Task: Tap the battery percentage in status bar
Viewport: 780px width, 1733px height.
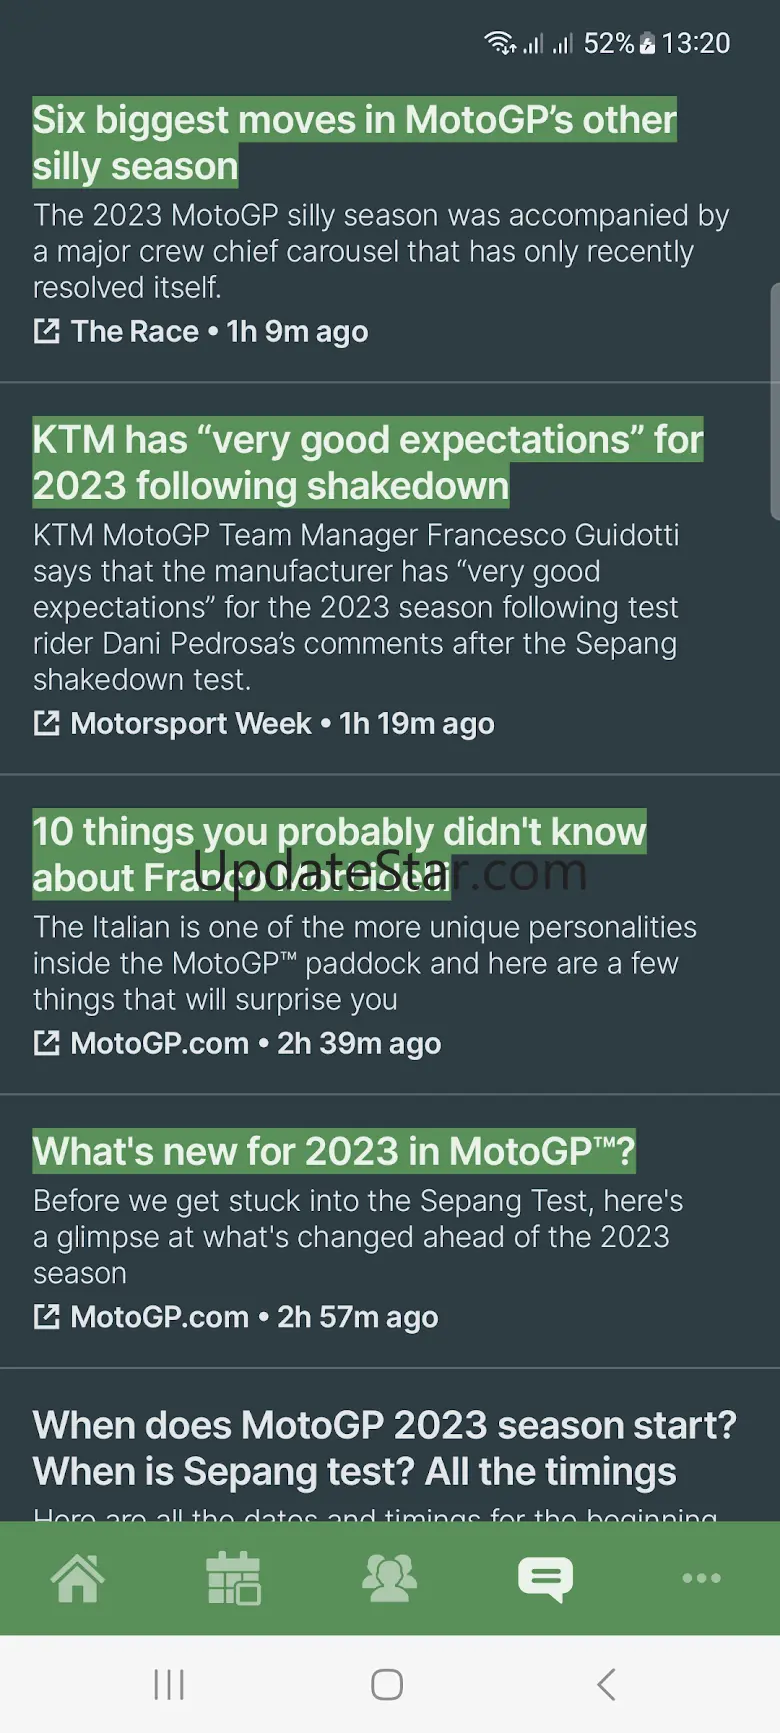Action: point(609,43)
